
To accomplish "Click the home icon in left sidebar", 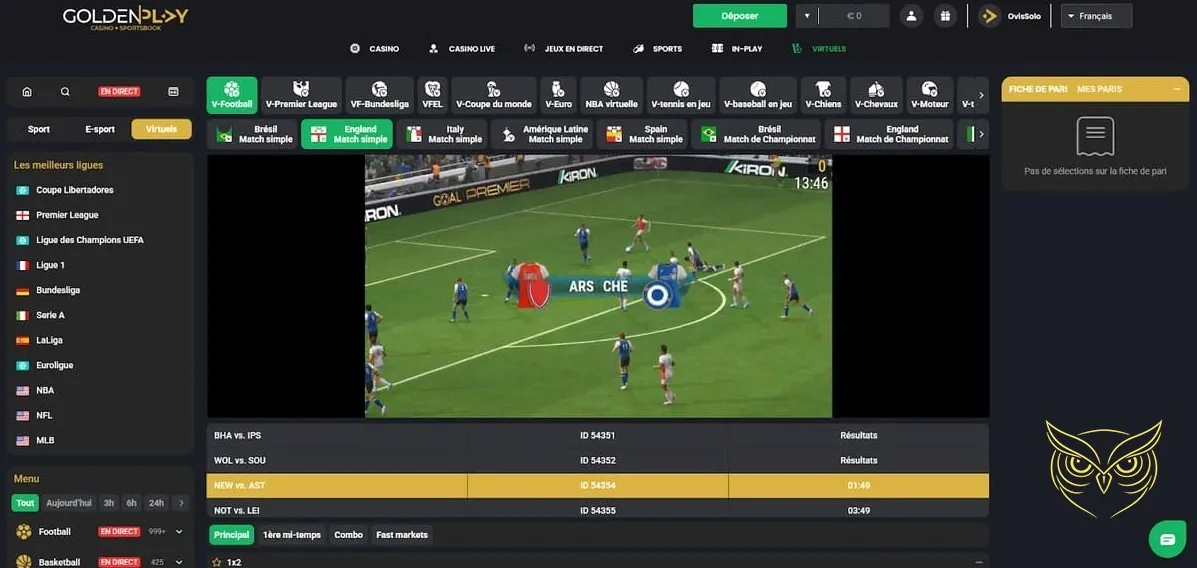I will [x=27, y=92].
